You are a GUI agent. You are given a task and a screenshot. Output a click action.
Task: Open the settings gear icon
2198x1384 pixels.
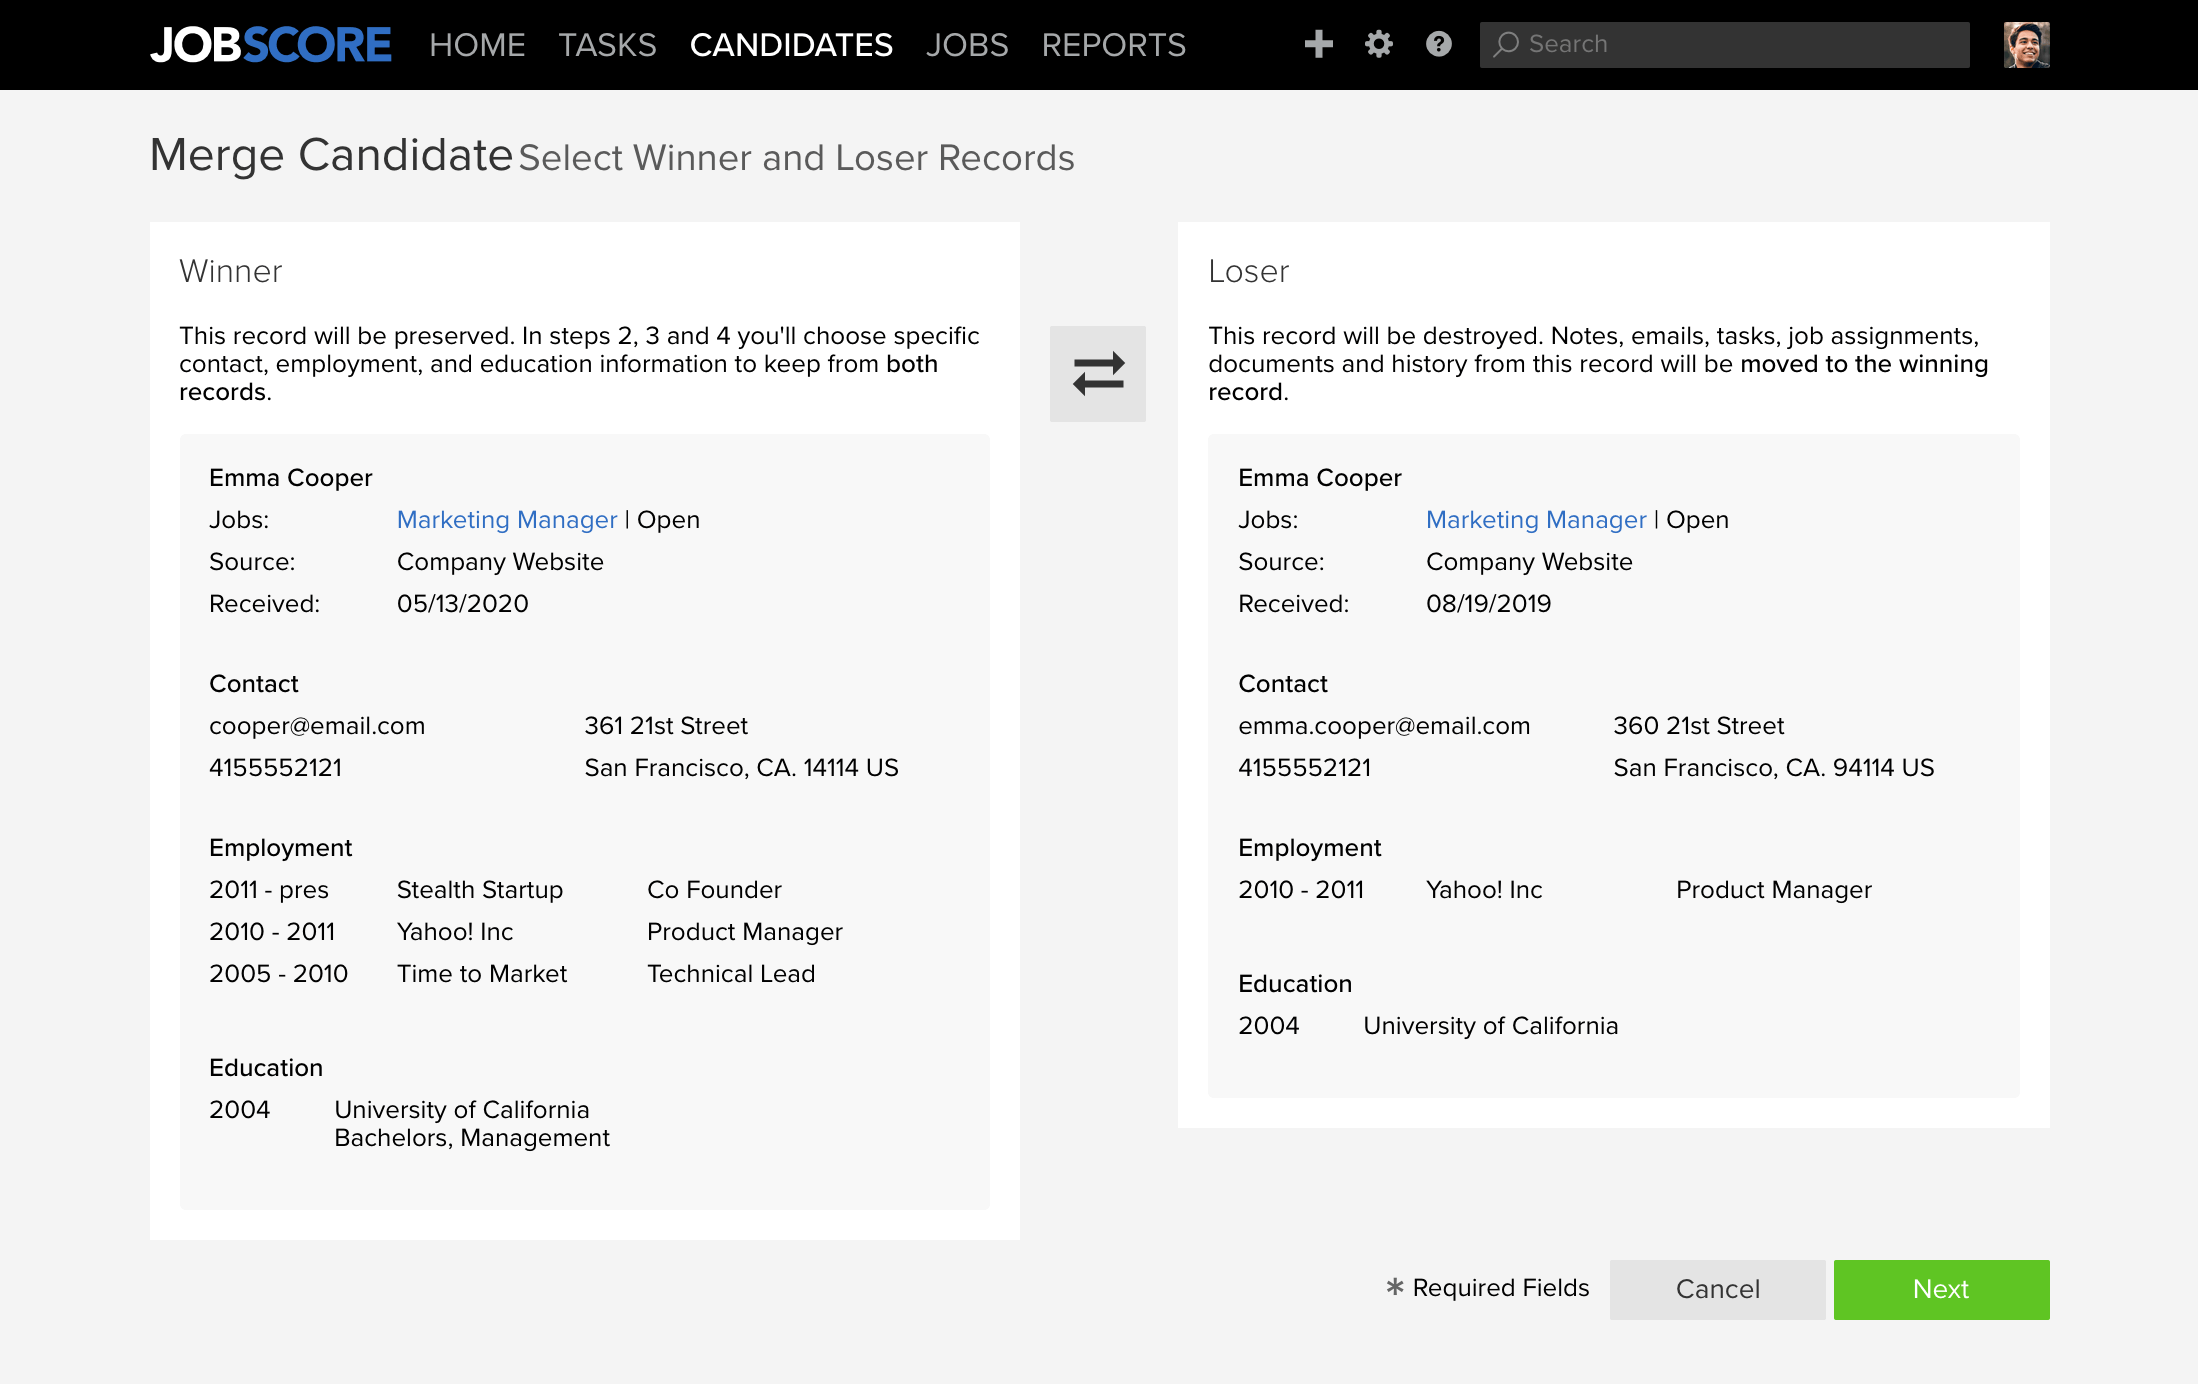click(x=1379, y=44)
